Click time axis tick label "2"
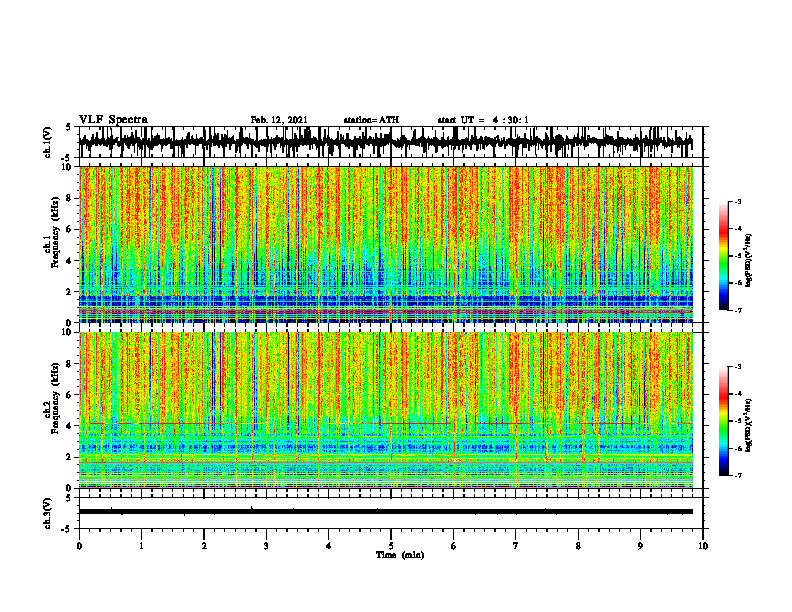Image resolution: width=792 pixels, height=612 pixels. pyautogui.click(x=204, y=546)
